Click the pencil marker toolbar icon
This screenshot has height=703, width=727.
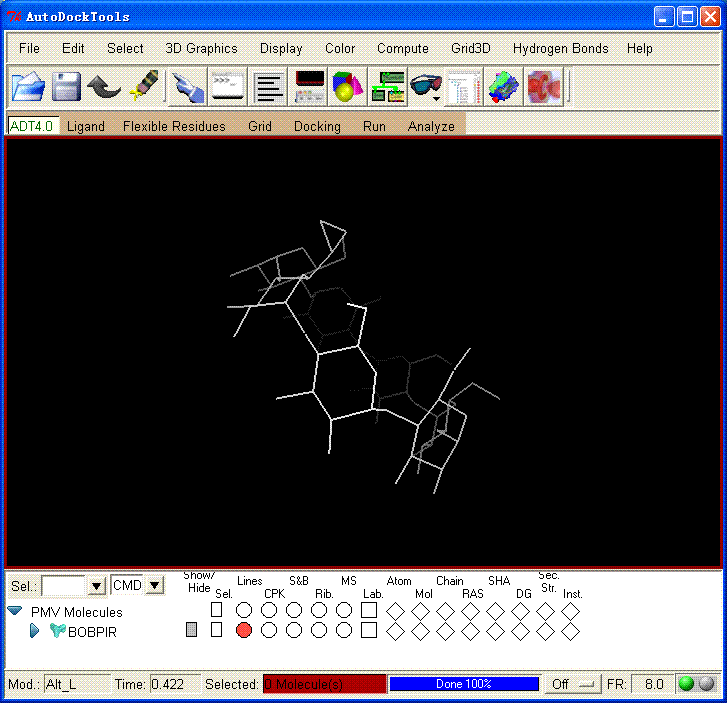point(145,87)
